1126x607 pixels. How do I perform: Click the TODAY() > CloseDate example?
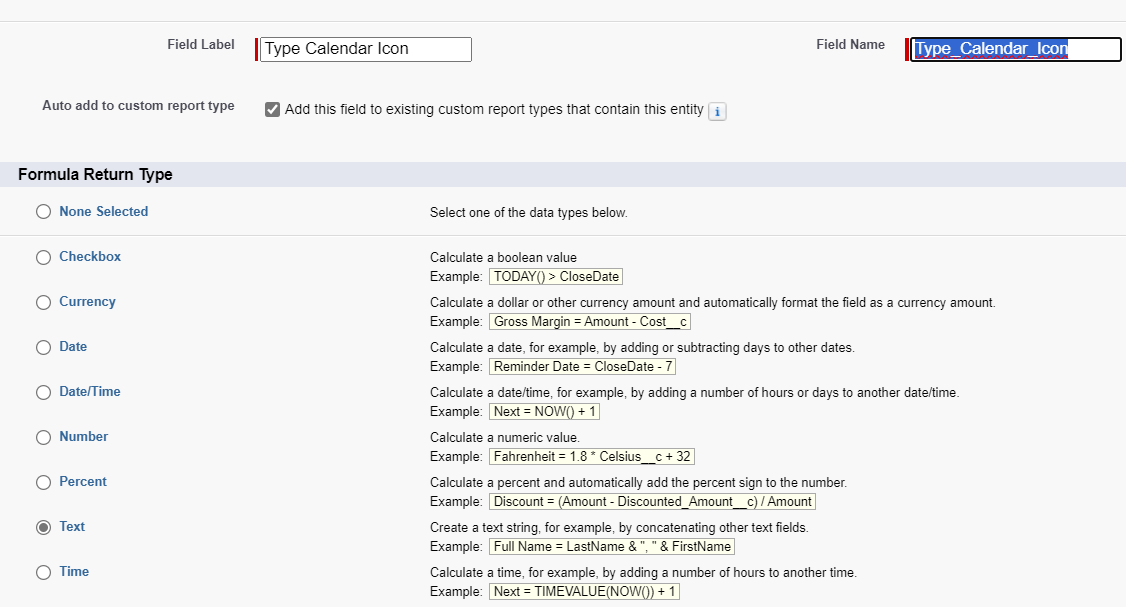(556, 277)
